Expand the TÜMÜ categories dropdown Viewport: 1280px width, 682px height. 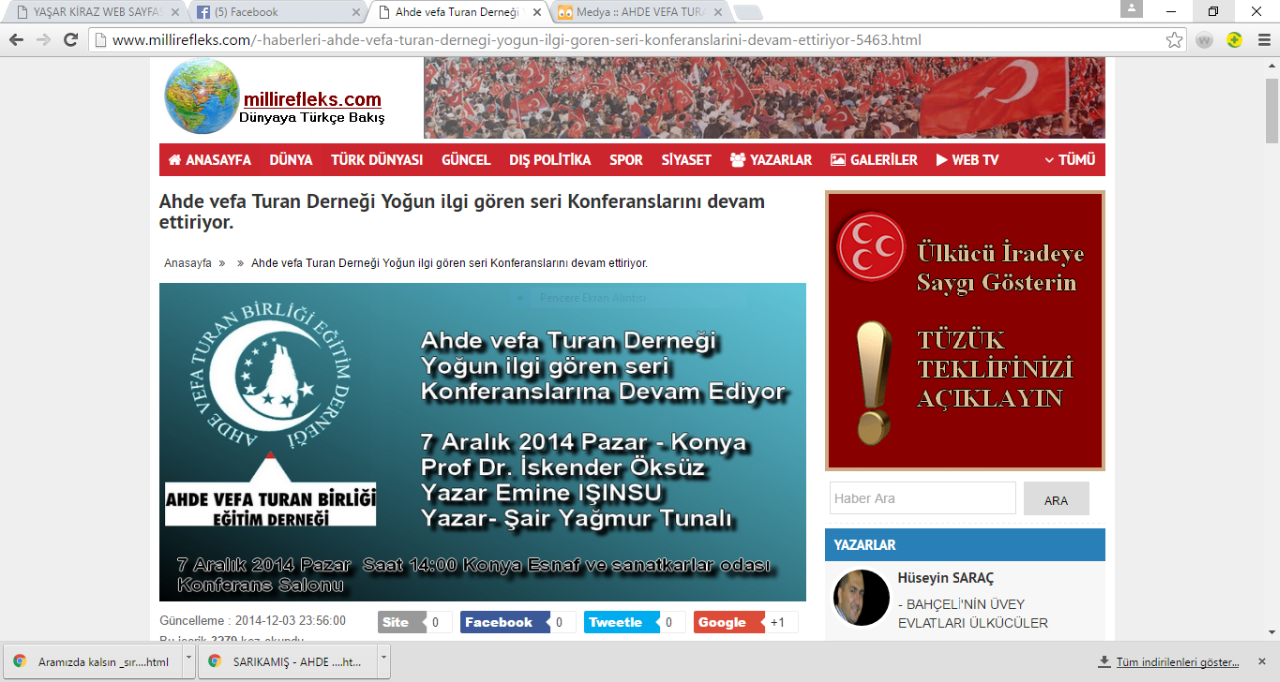(x=1069, y=160)
